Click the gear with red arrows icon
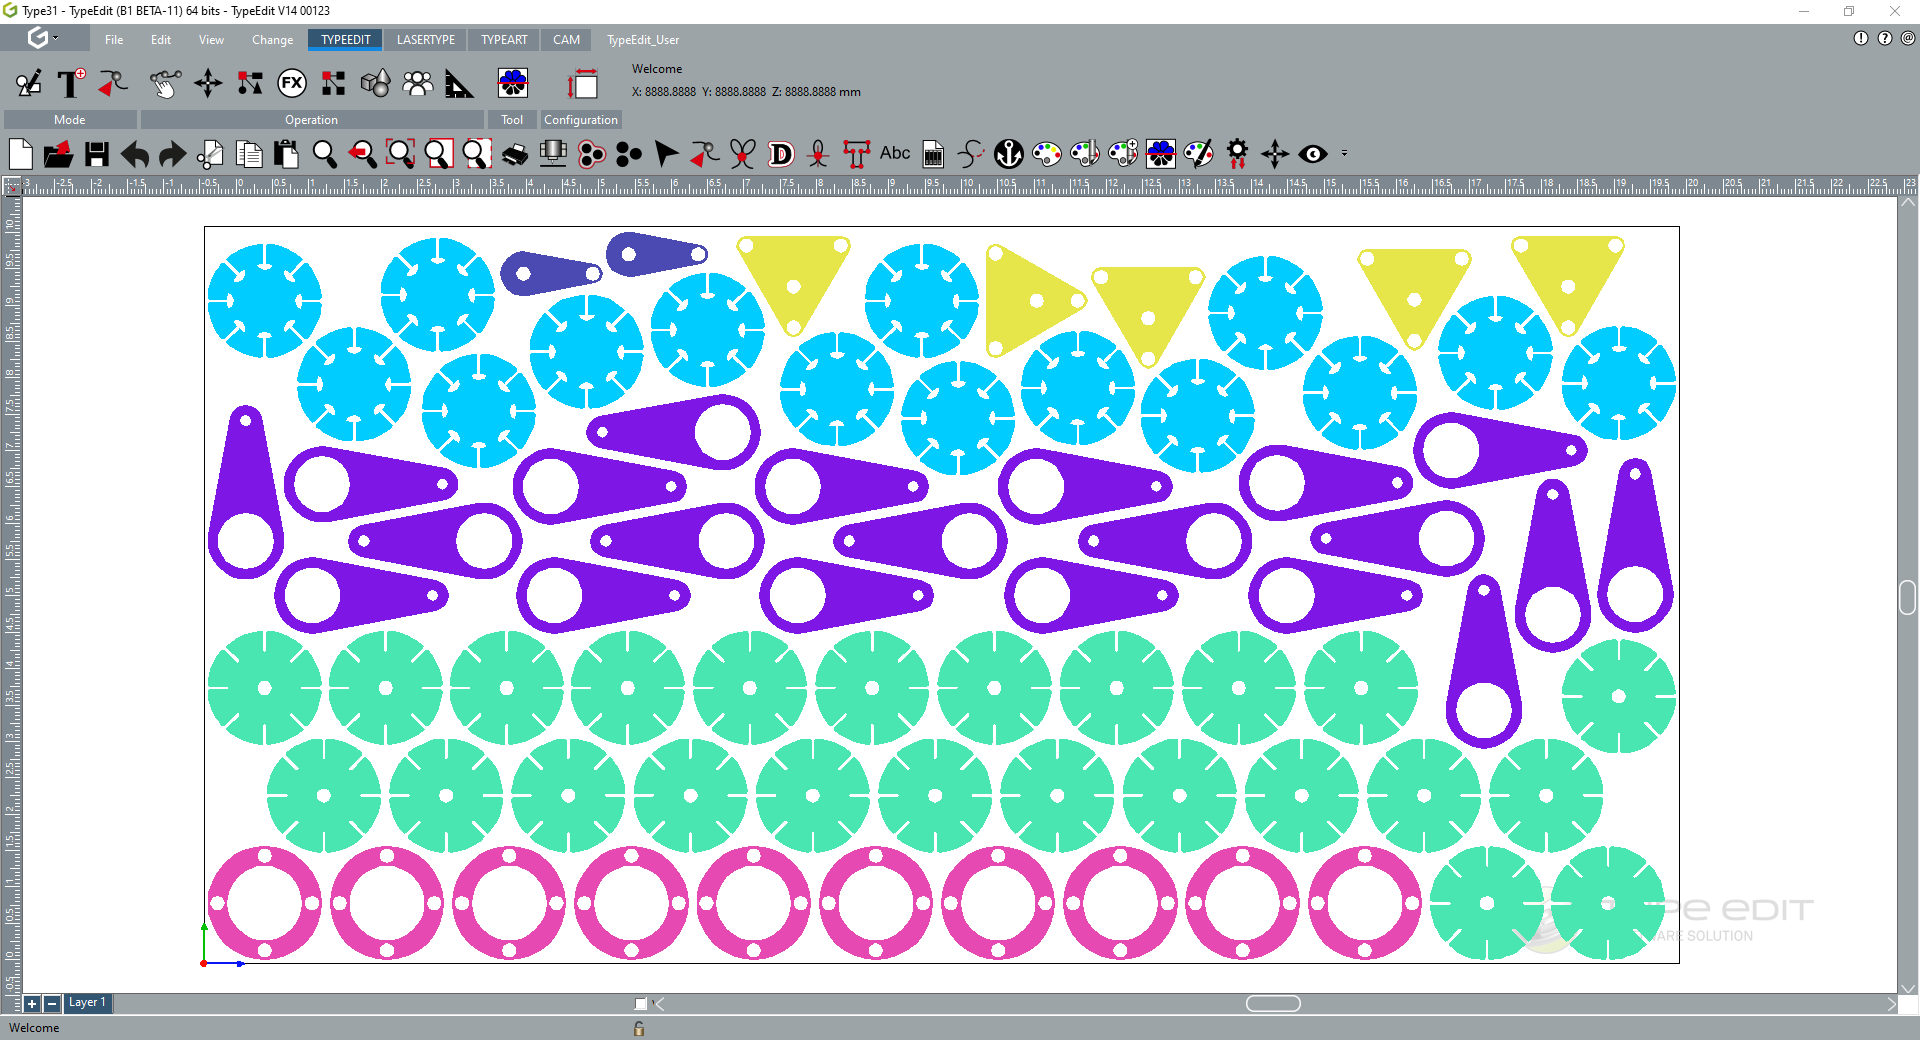This screenshot has width=1920, height=1040. pyautogui.click(x=1237, y=154)
